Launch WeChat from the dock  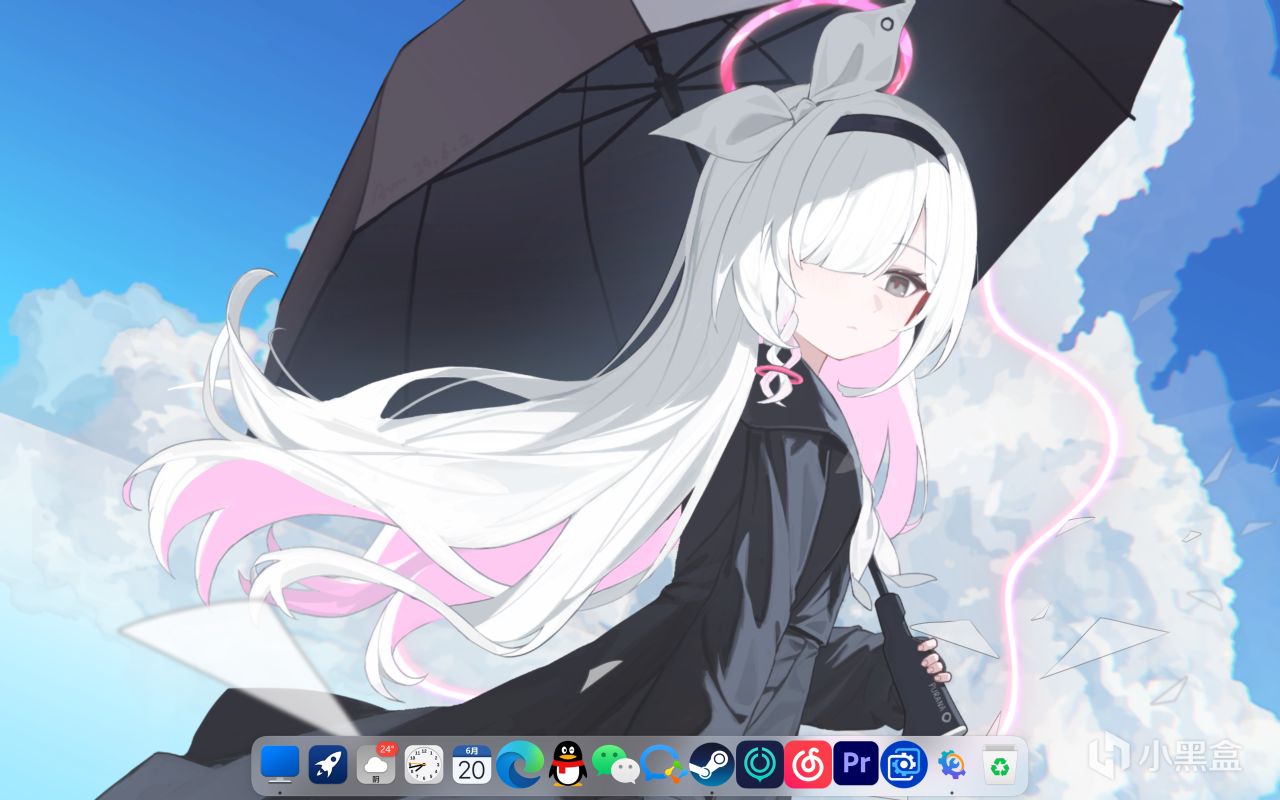coord(615,764)
